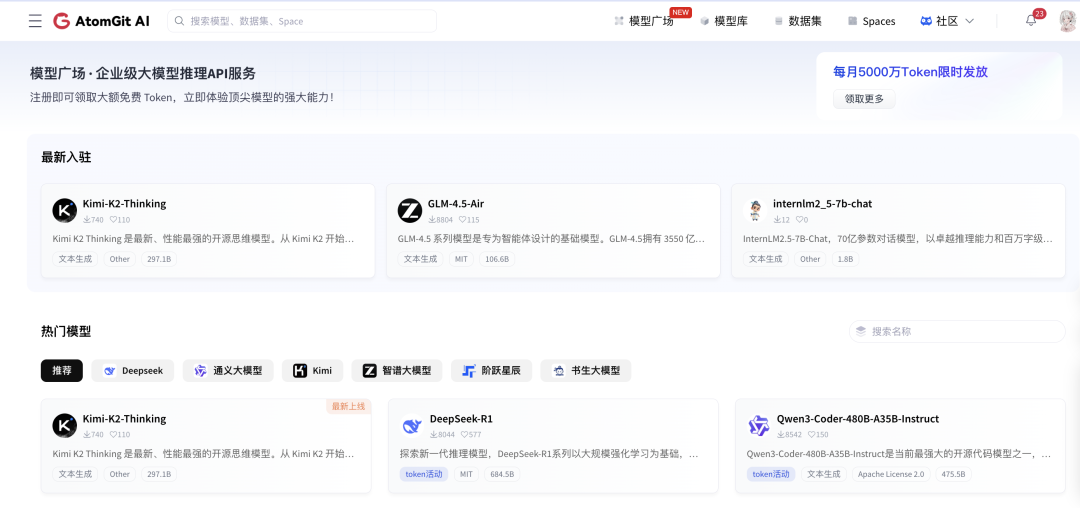This screenshot has height=508, width=1080.
Task: Click token活动 tag on Qwen3-Coder card
Action: pyautogui.click(x=771, y=474)
